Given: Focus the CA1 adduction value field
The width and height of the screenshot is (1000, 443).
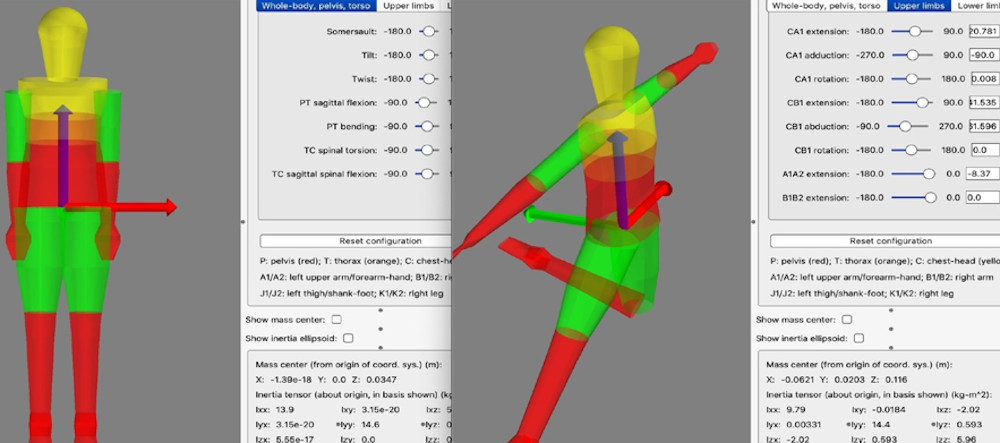Looking at the screenshot, I should (983, 55).
